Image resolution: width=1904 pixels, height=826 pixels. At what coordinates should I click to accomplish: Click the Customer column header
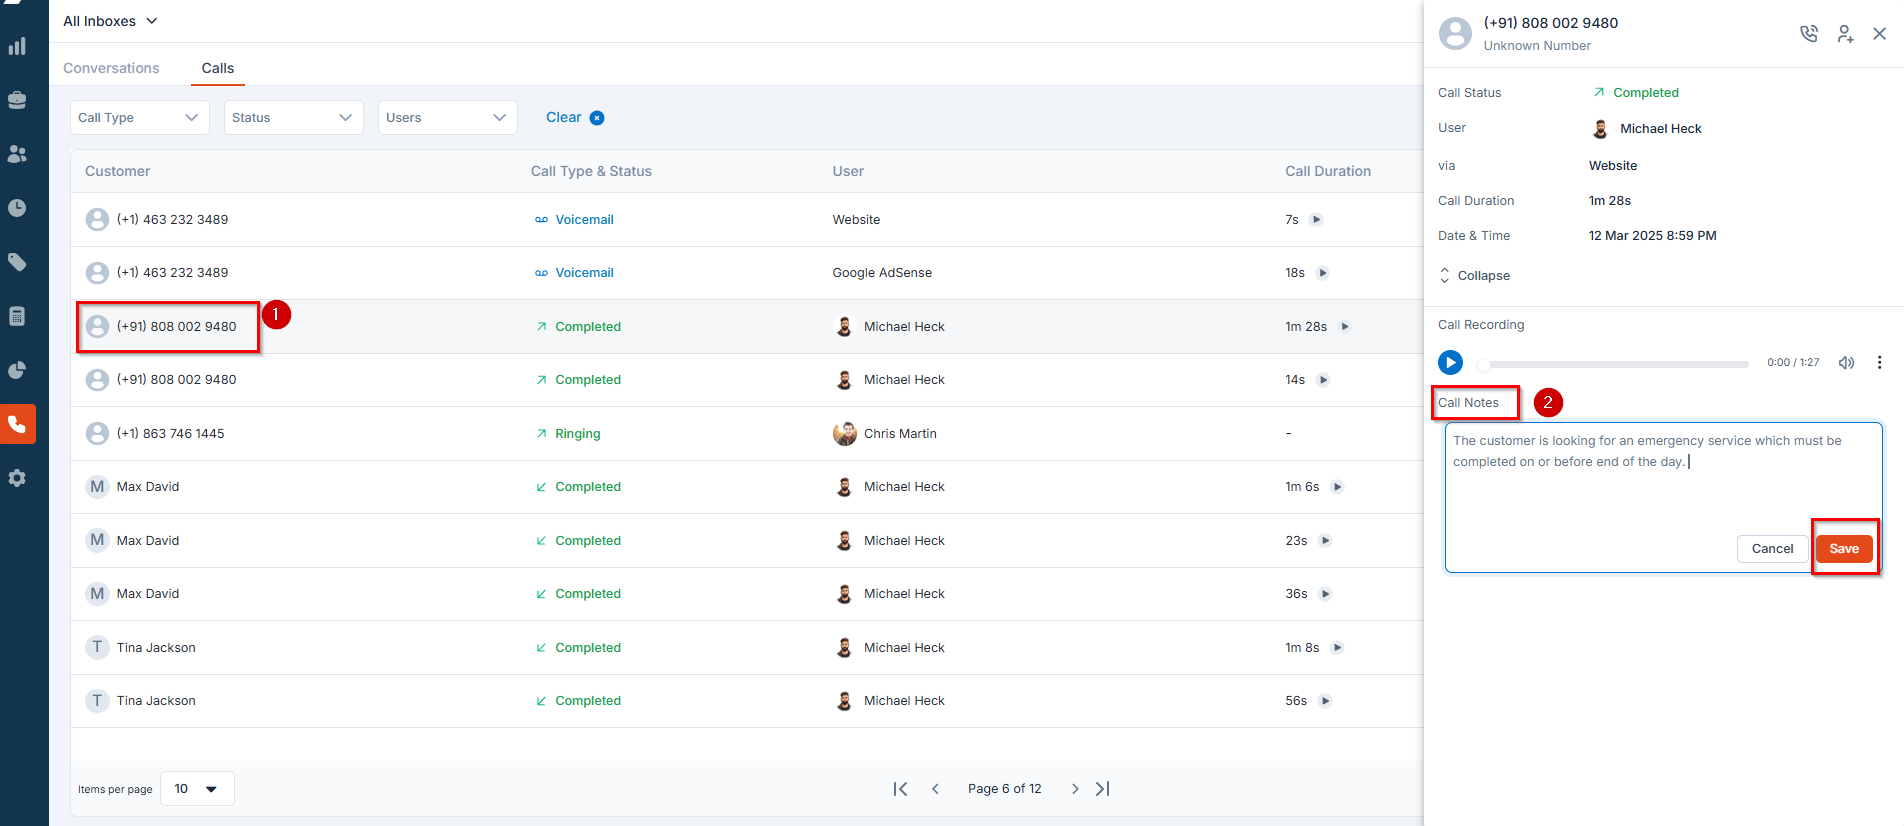(117, 171)
